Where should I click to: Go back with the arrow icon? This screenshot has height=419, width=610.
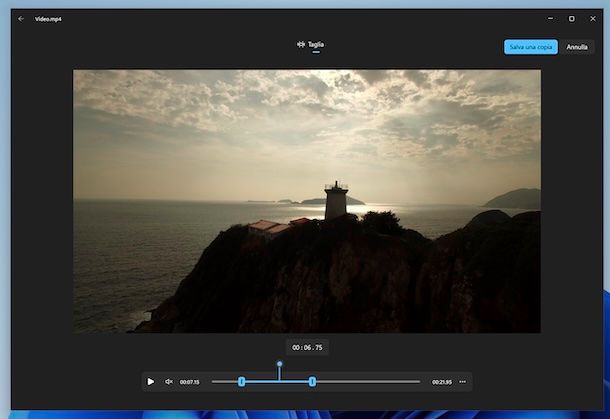(21, 19)
